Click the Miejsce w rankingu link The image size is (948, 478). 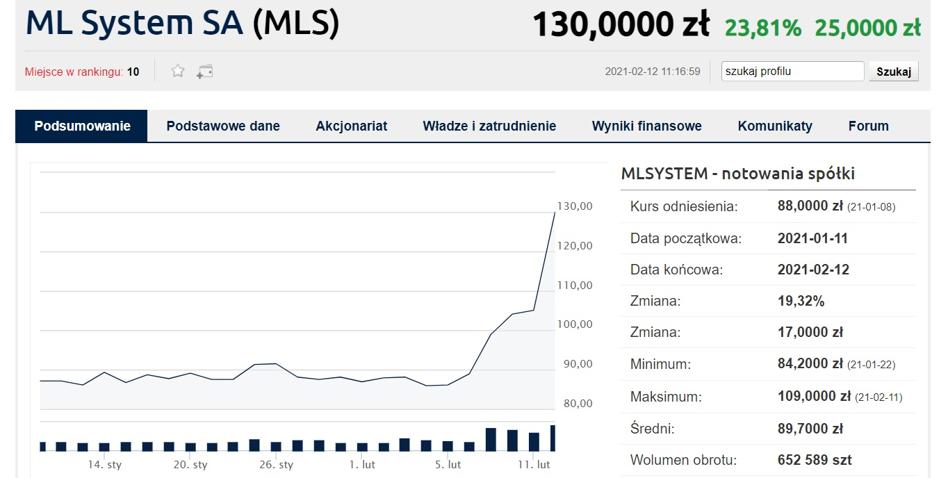[74, 72]
